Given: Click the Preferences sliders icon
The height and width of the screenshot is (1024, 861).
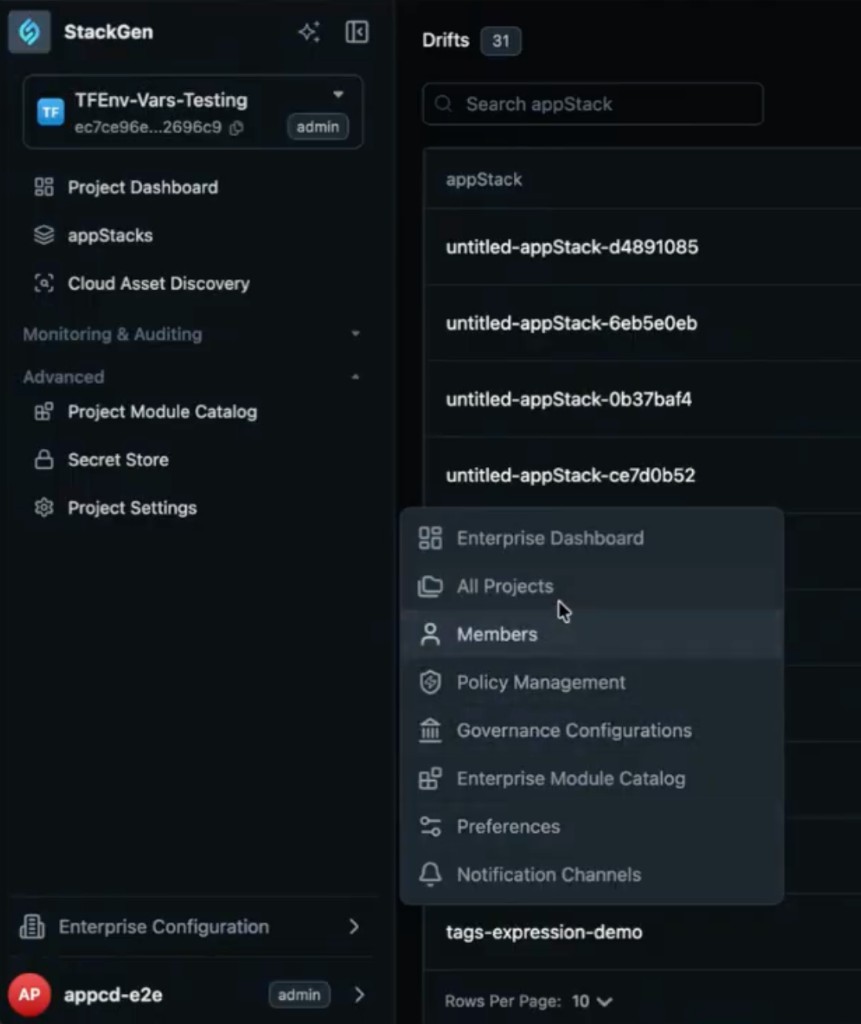Looking at the screenshot, I should coord(430,826).
